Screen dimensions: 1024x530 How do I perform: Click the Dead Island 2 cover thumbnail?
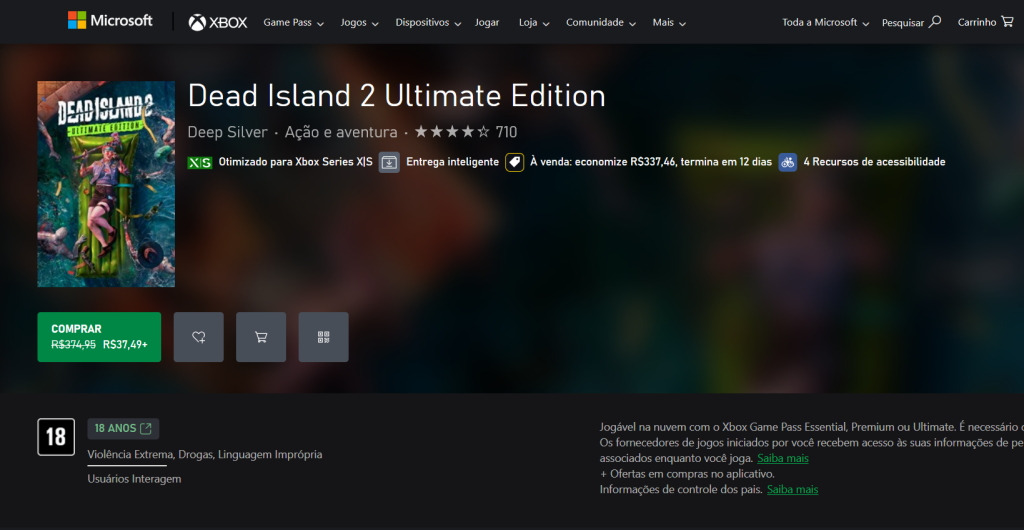[106, 184]
